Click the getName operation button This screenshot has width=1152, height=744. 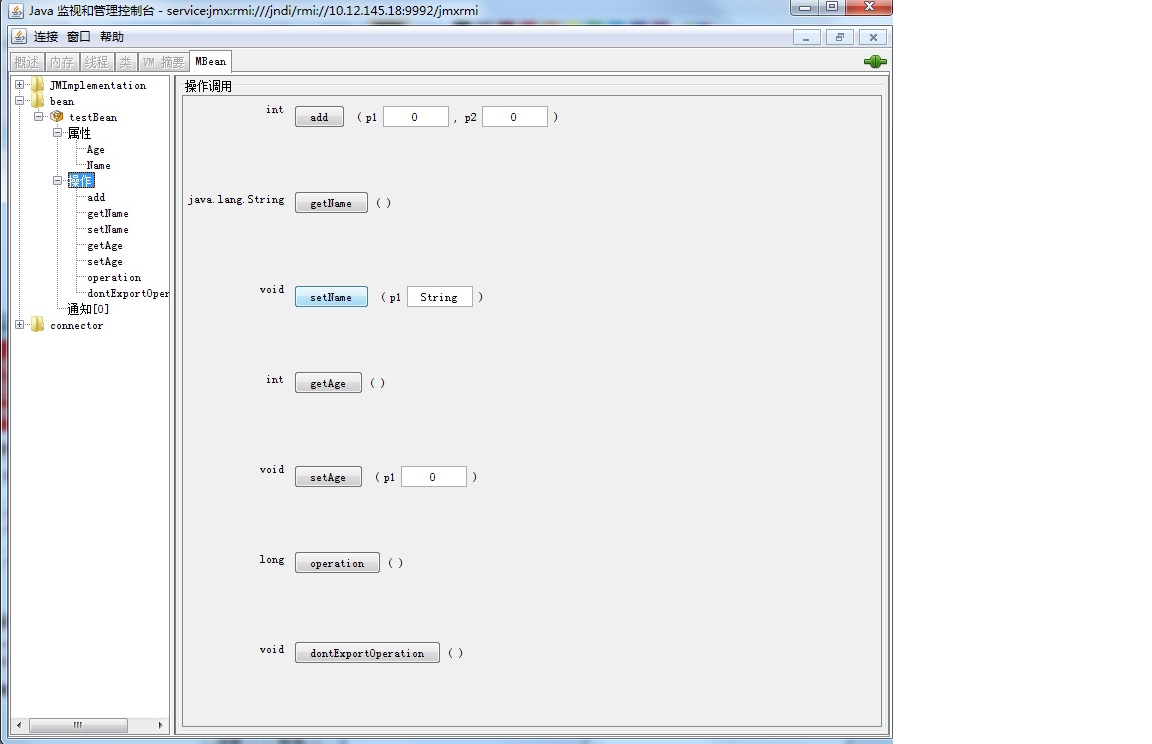click(x=331, y=203)
